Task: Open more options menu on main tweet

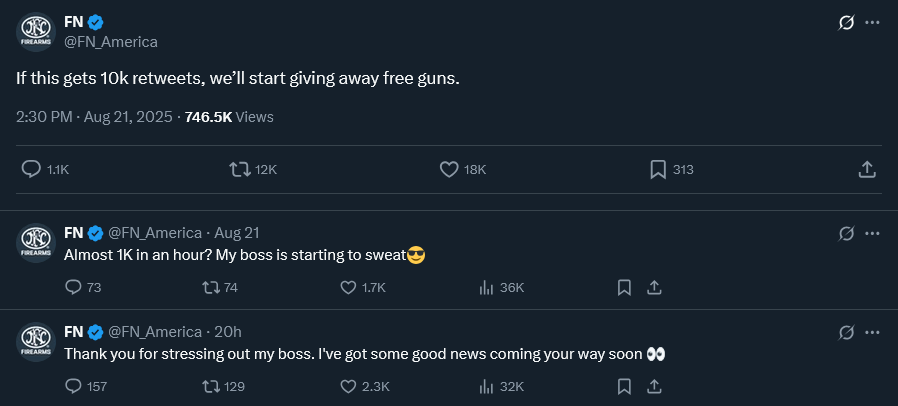Action: 872,22
